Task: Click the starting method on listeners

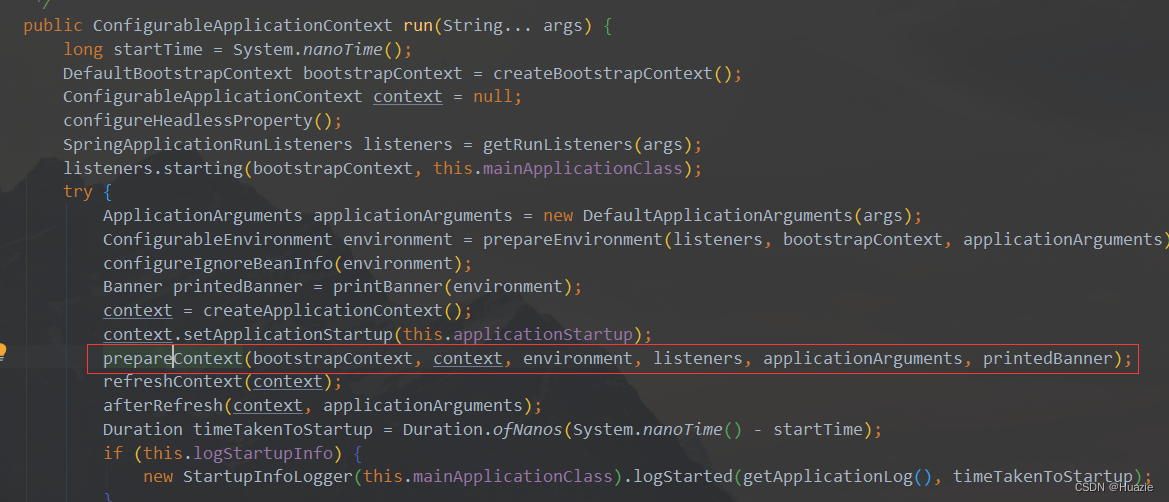Action: [x=203, y=168]
